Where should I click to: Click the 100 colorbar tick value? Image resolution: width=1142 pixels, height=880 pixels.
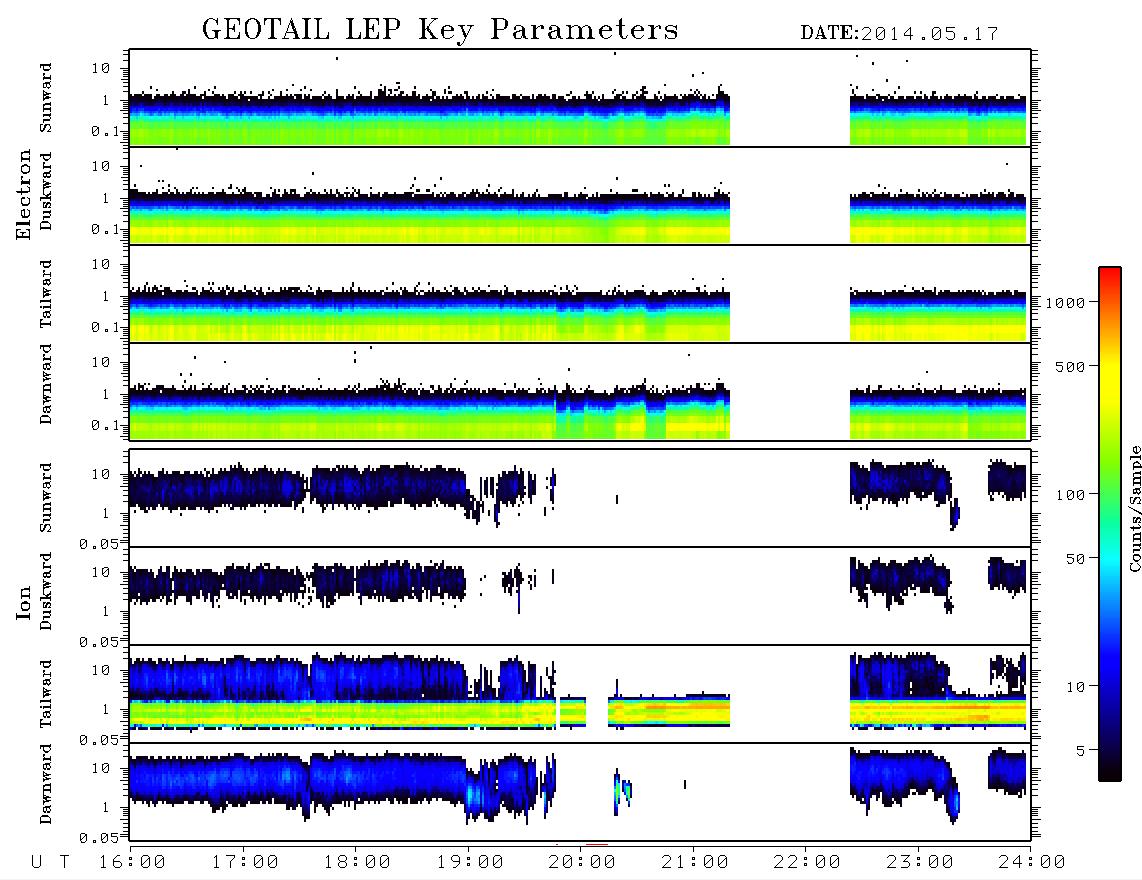[x=1071, y=495]
